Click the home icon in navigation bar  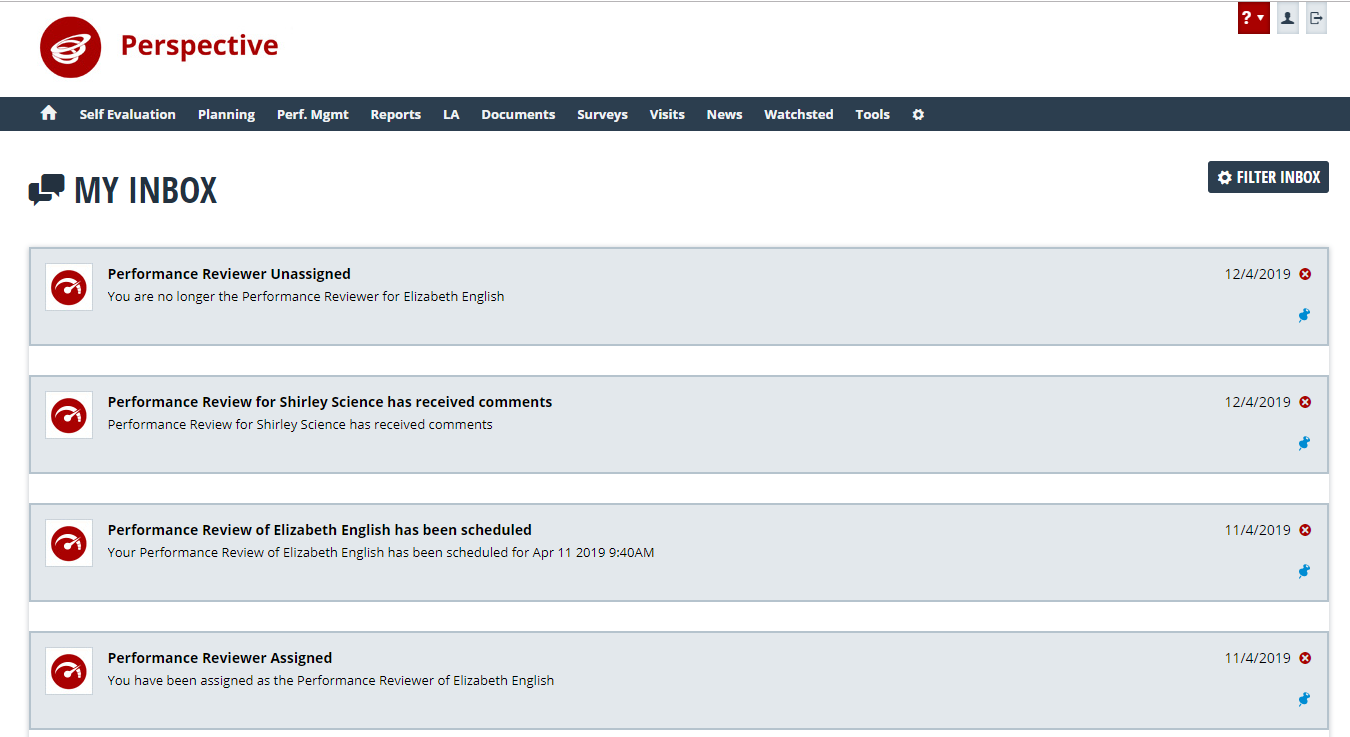(48, 114)
